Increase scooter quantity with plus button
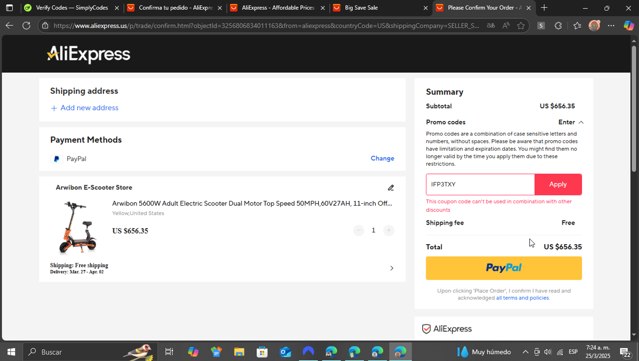This screenshot has width=640, height=361. [389, 230]
